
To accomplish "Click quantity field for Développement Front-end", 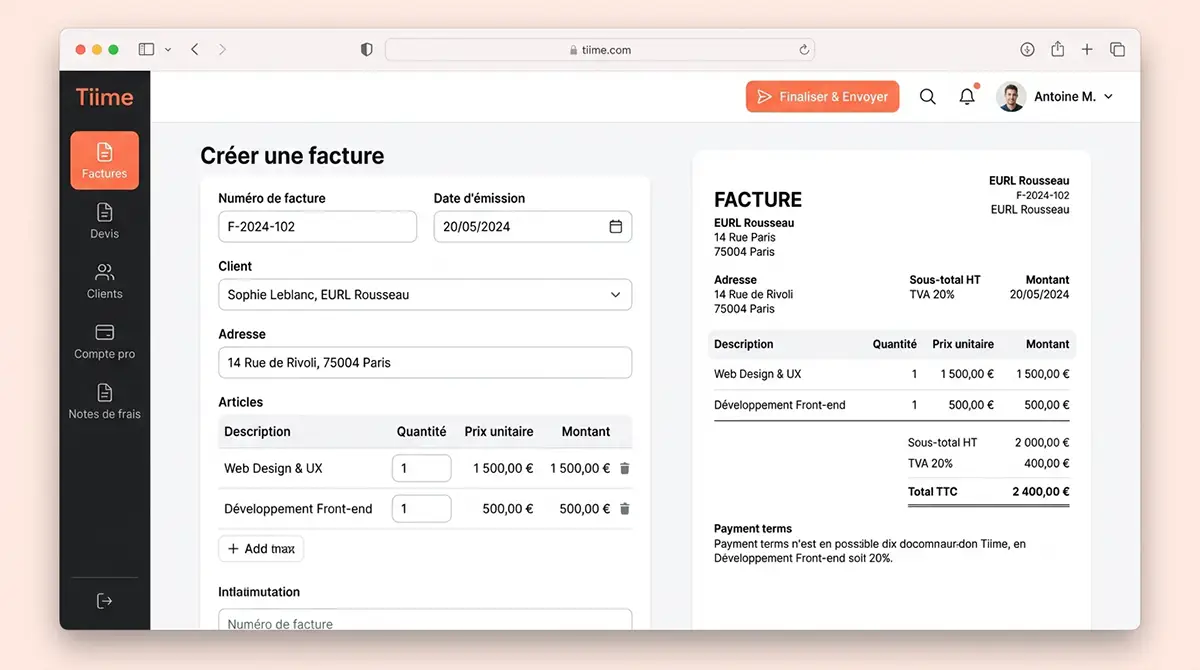I will click(421, 509).
